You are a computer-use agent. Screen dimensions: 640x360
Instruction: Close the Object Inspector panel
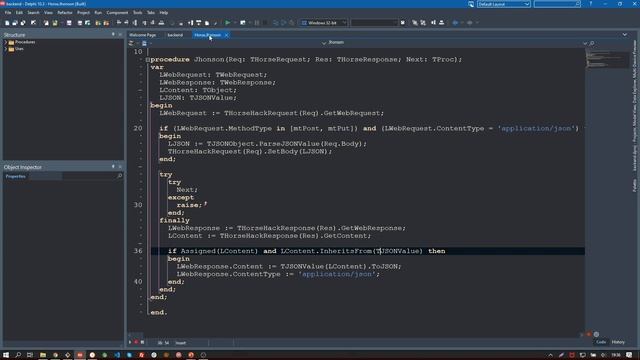[x=120, y=167]
